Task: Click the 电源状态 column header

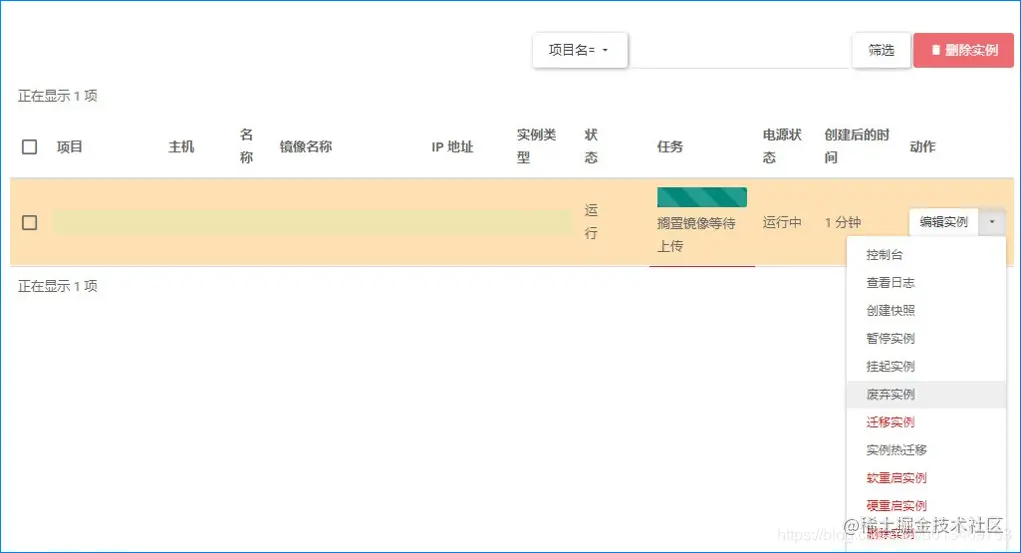Action: click(x=782, y=146)
